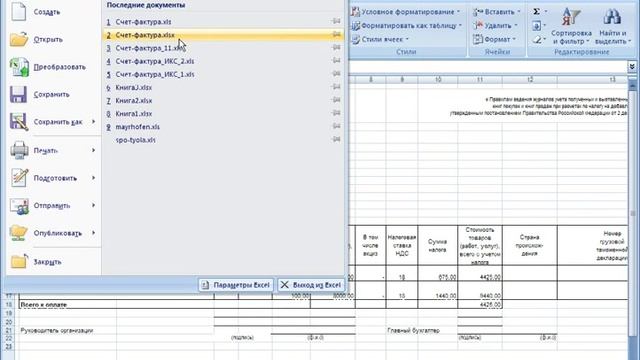
Task: Click the Fill down icon in Редактирование
Action: (x=537, y=26)
